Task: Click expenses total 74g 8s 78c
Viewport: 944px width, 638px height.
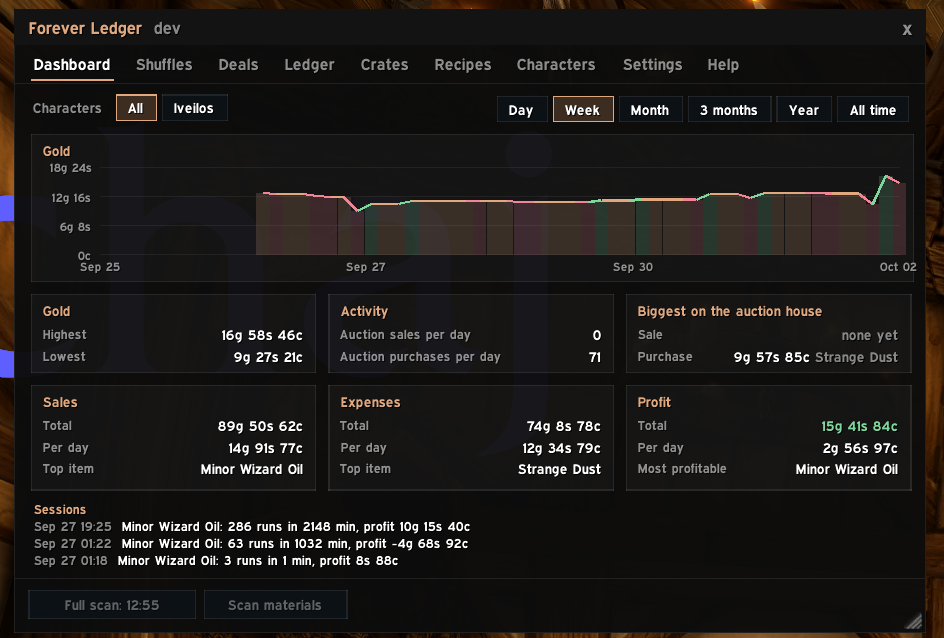Action: coord(564,426)
